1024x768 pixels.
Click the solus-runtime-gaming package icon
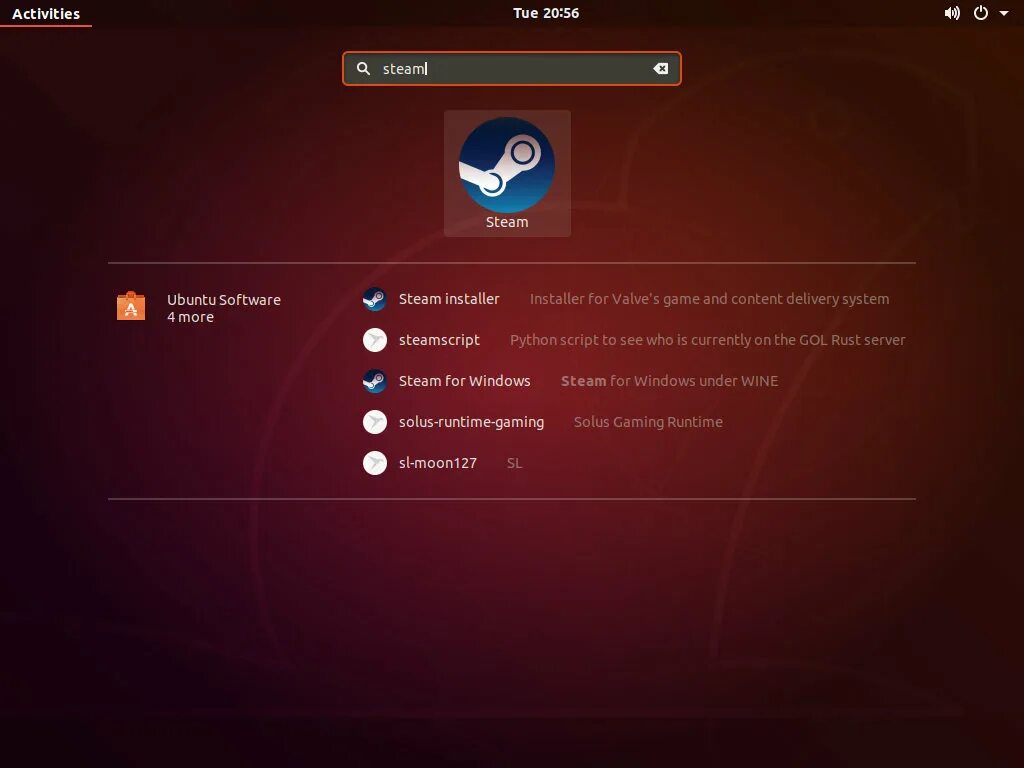pos(375,423)
